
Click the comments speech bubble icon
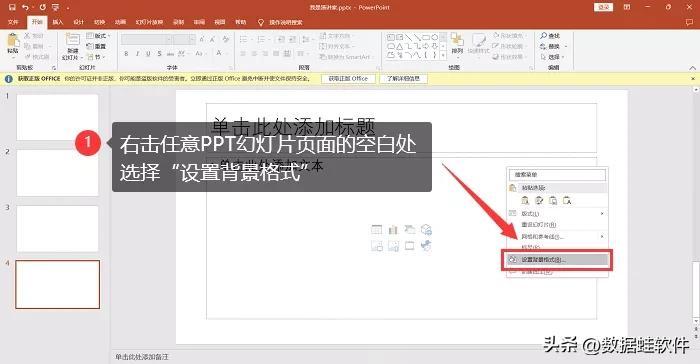(x=689, y=22)
